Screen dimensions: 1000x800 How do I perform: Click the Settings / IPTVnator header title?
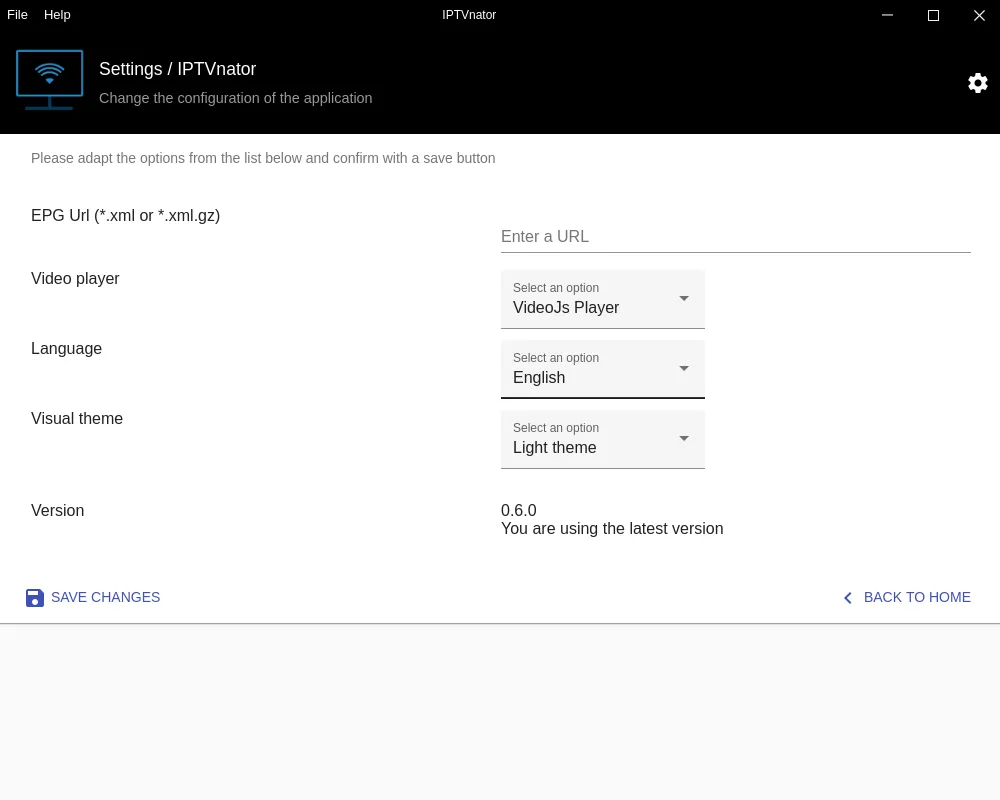click(178, 69)
